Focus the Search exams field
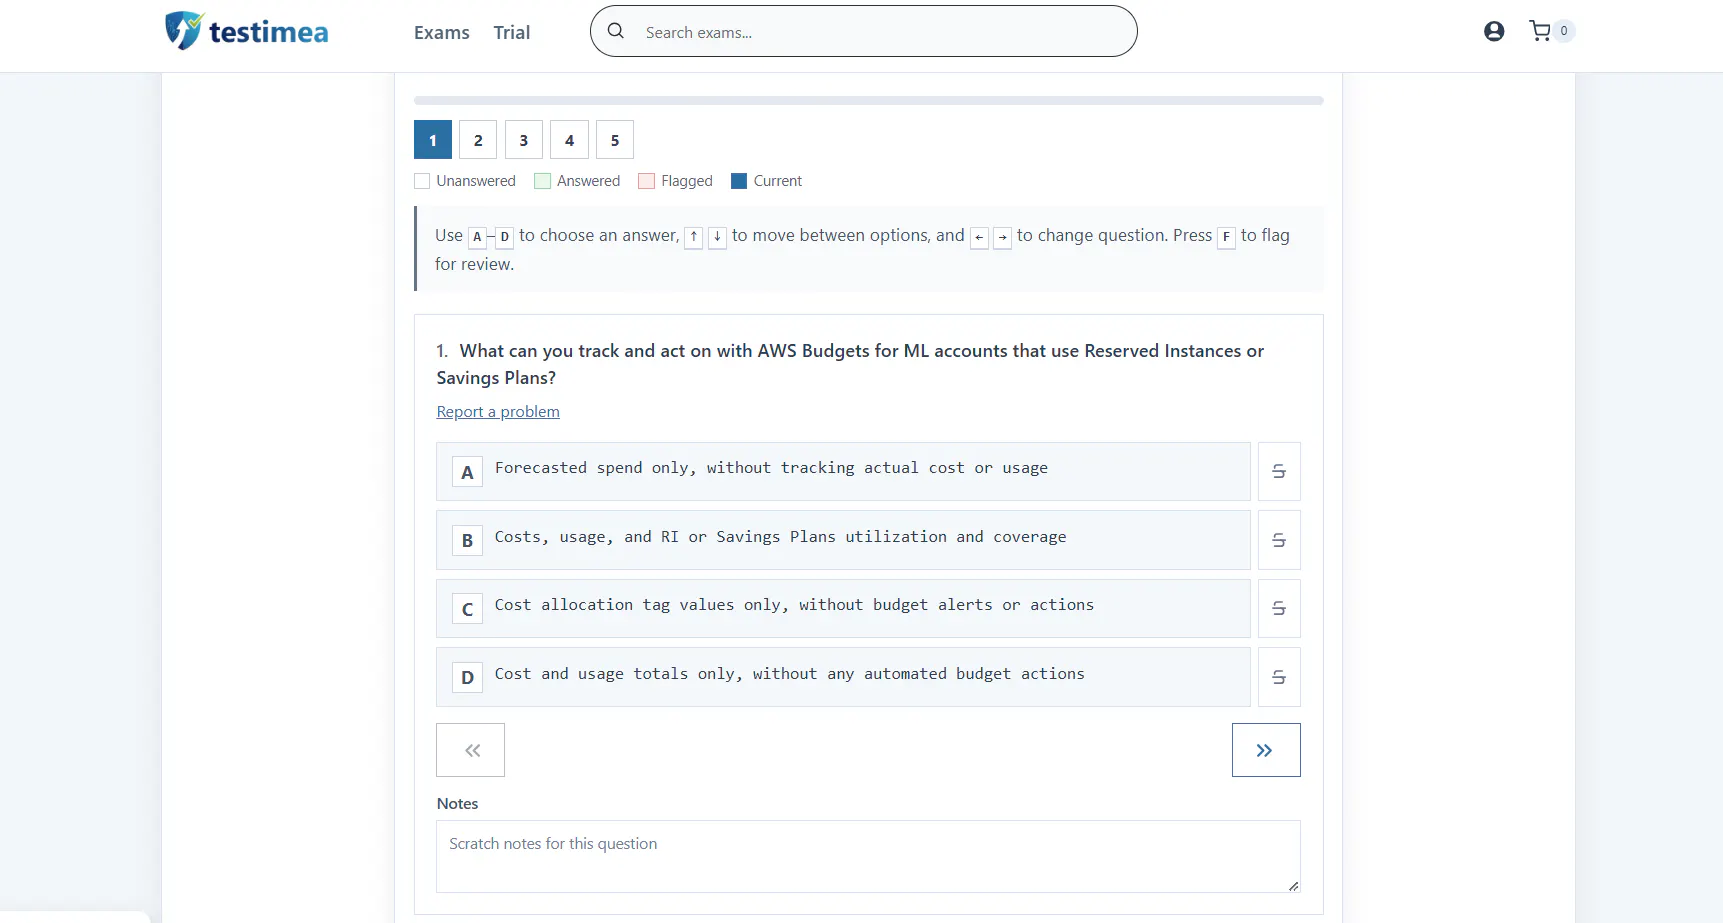The image size is (1723, 923). [x=864, y=31]
